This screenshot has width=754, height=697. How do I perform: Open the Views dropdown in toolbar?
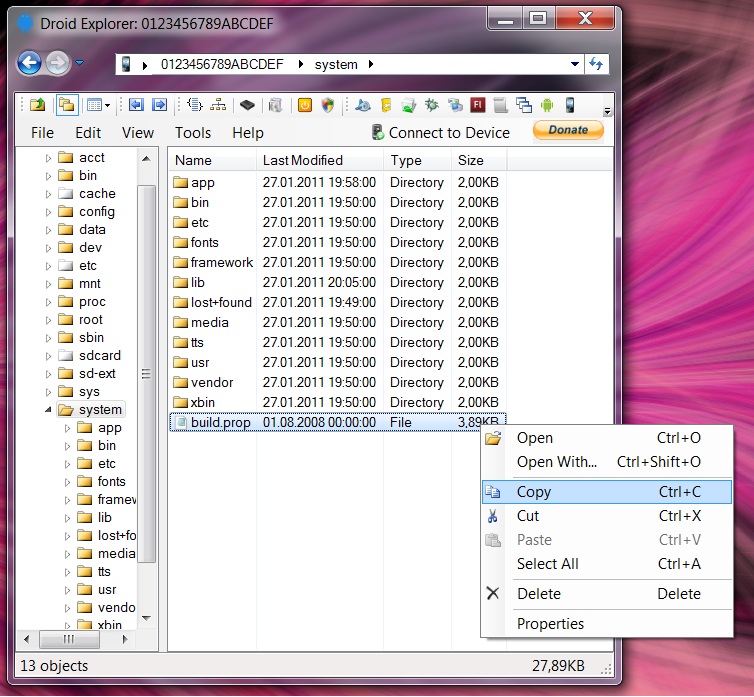(x=98, y=104)
